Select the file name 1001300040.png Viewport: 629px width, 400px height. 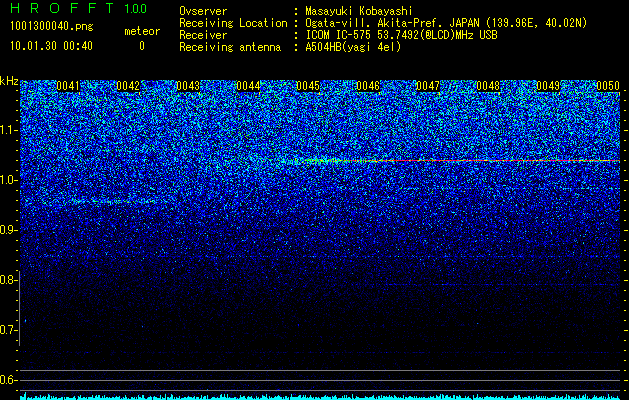[x=52, y=26]
